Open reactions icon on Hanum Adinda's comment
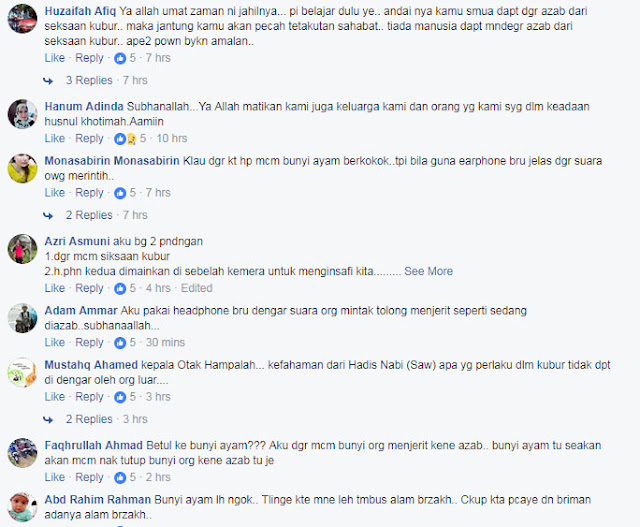 125,139
